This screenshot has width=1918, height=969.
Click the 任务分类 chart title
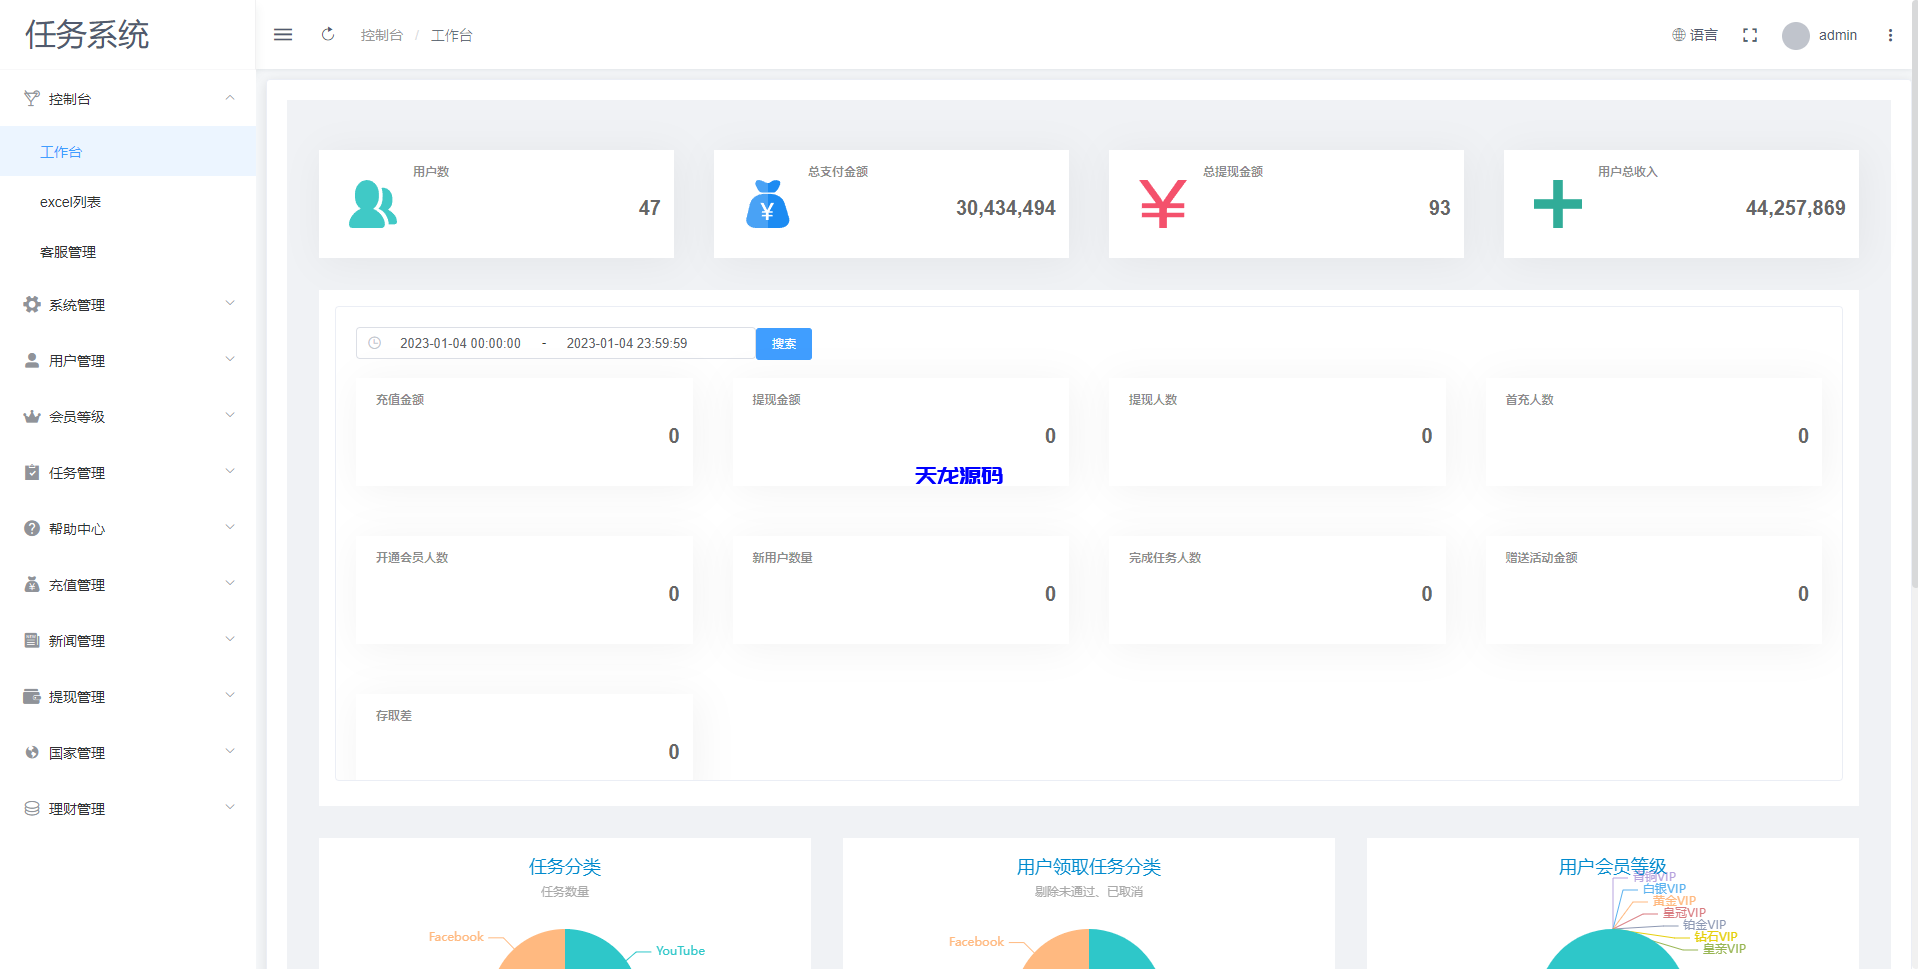pyautogui.click(x=565, y=867)
